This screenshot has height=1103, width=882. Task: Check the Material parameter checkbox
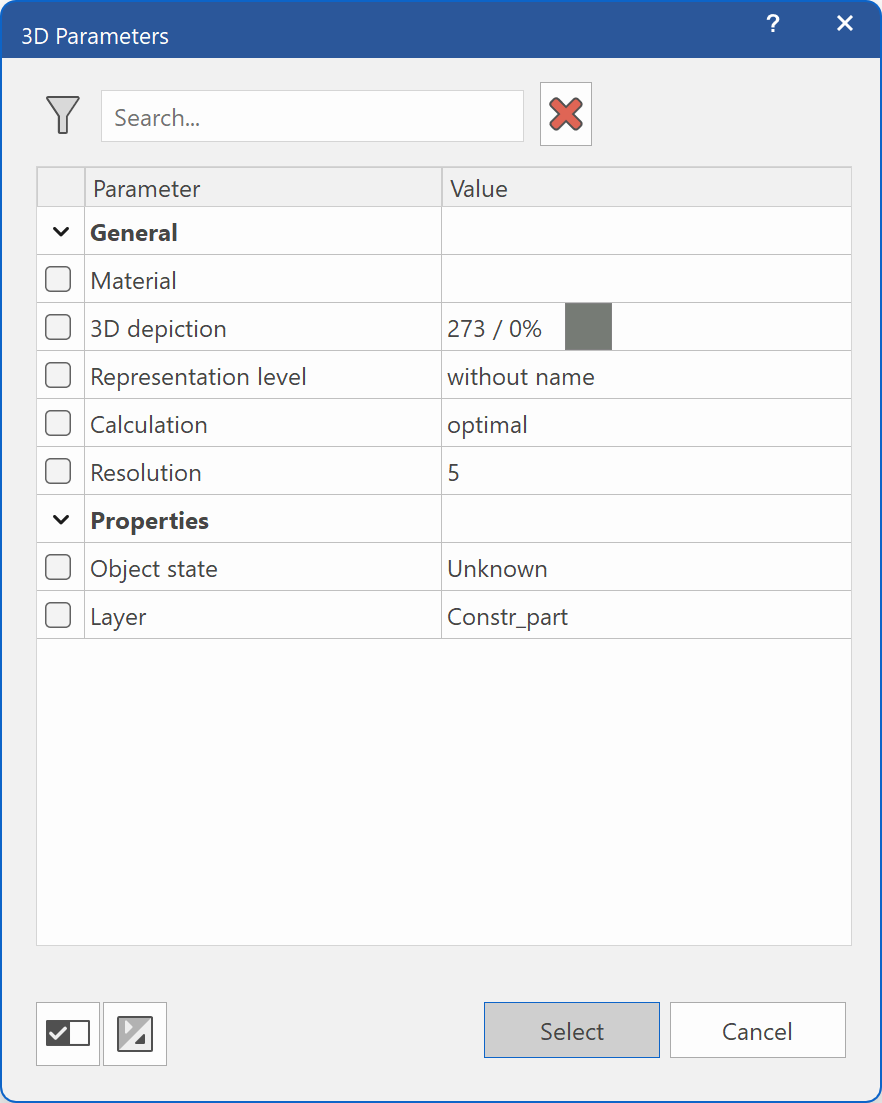(59, 278)
